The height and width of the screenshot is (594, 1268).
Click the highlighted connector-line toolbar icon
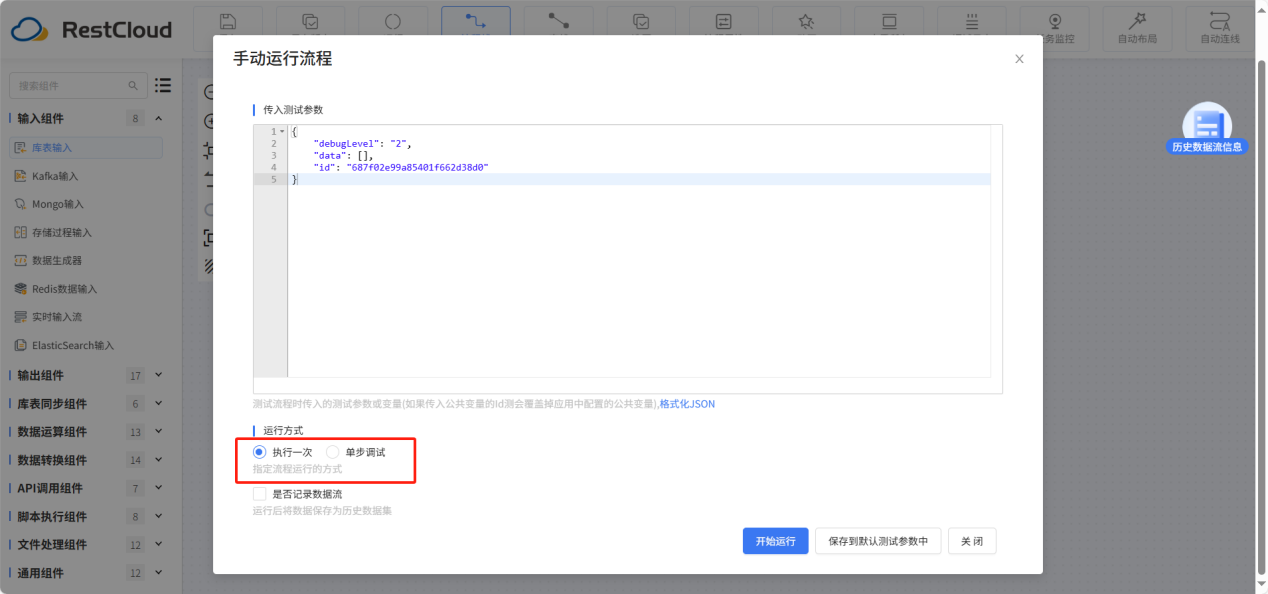[x=475, y=22]
